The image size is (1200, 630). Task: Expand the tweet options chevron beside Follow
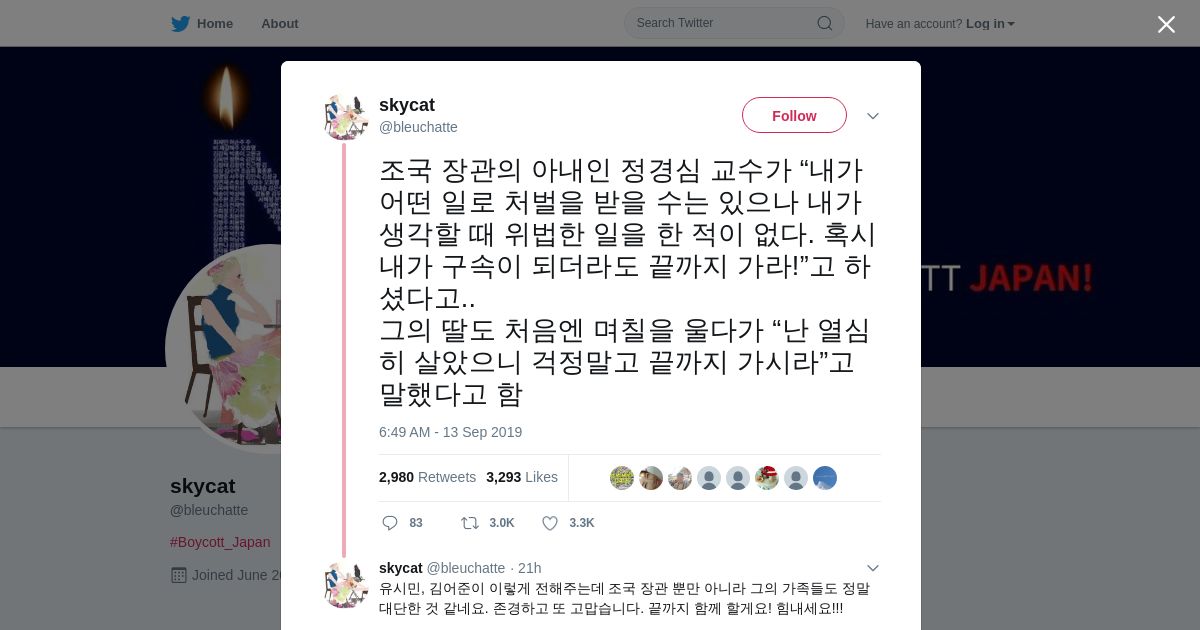pyautogui.click(x=873, y=116)
